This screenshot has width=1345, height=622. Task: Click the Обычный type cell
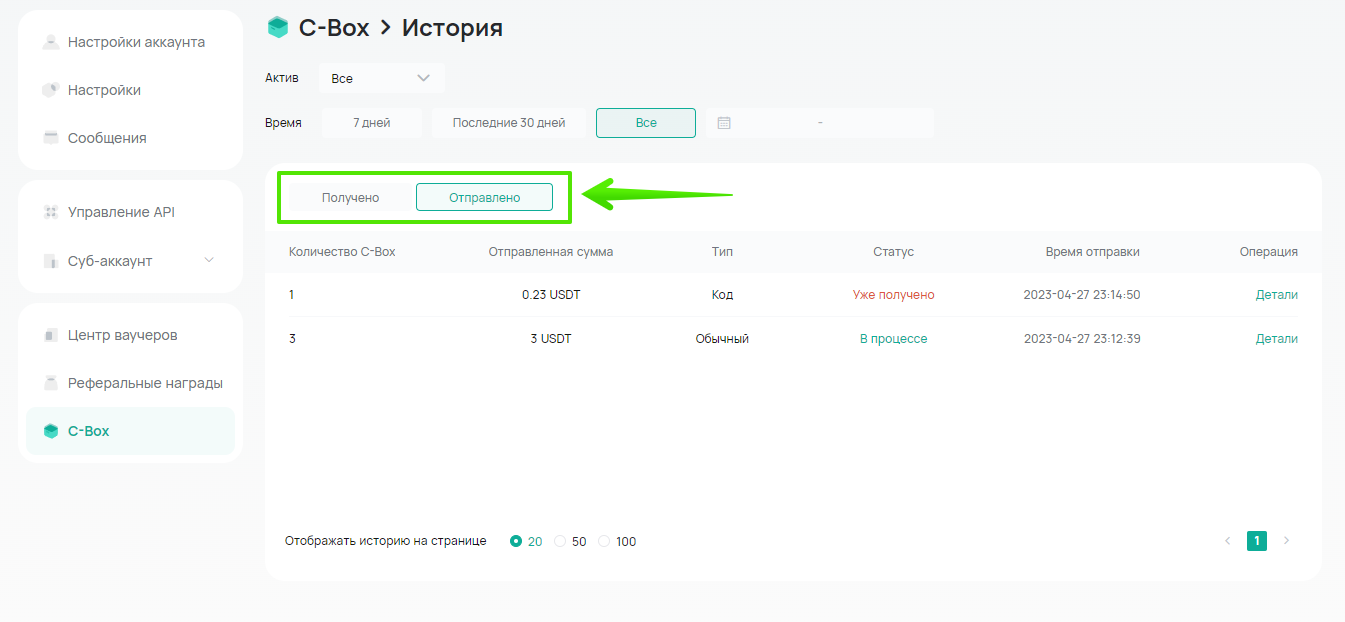click(722, 339)
